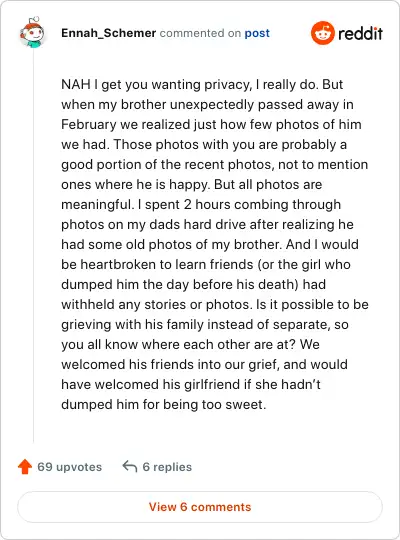Click the orange Reddit Snoo logo

point(322,33)
